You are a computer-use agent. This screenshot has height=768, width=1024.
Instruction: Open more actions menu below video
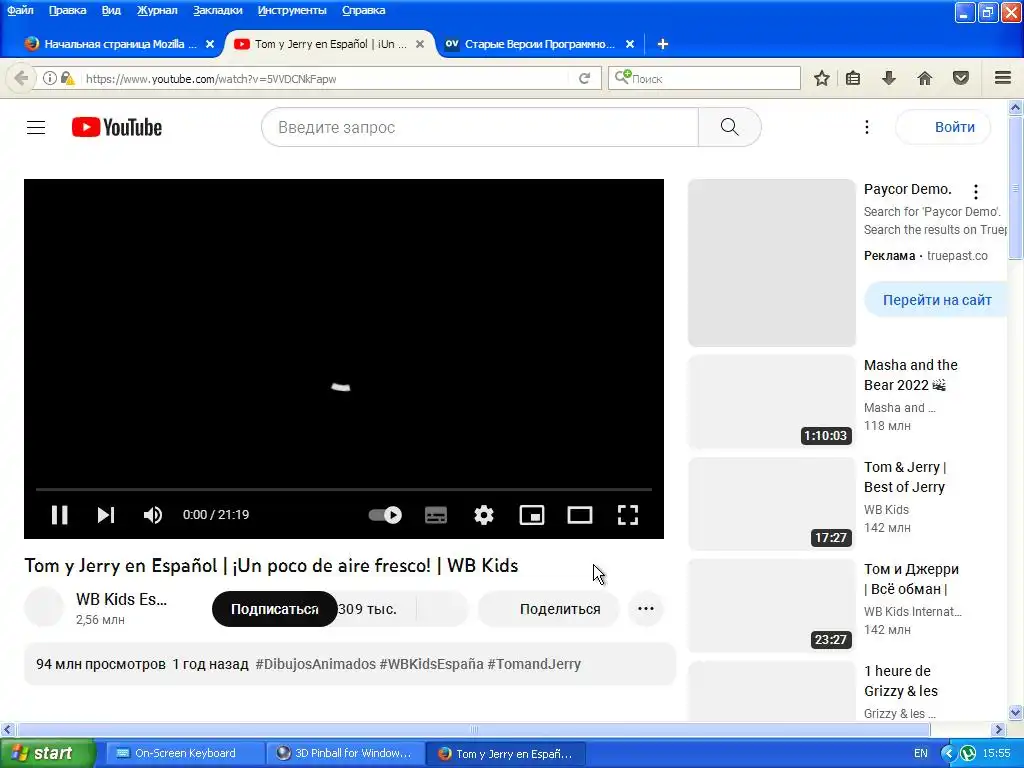[646, 609]
